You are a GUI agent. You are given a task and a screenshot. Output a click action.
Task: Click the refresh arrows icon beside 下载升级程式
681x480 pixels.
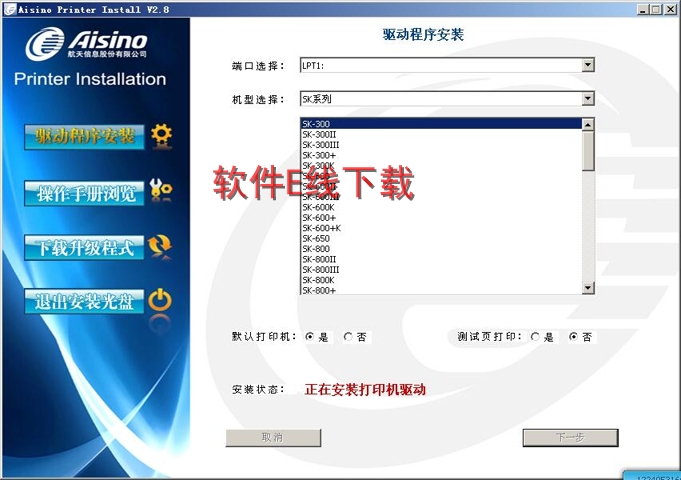[160, 245]
